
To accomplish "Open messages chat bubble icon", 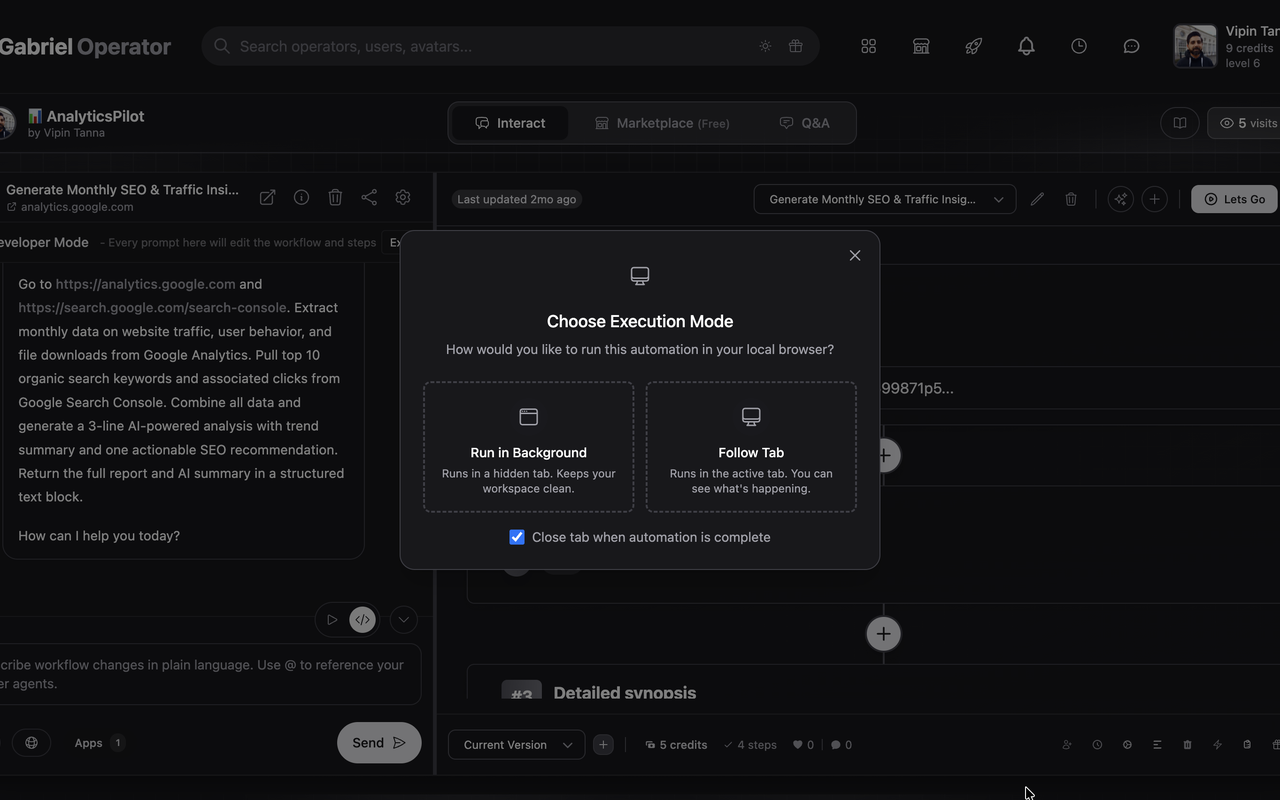I will click(1131, 46).
